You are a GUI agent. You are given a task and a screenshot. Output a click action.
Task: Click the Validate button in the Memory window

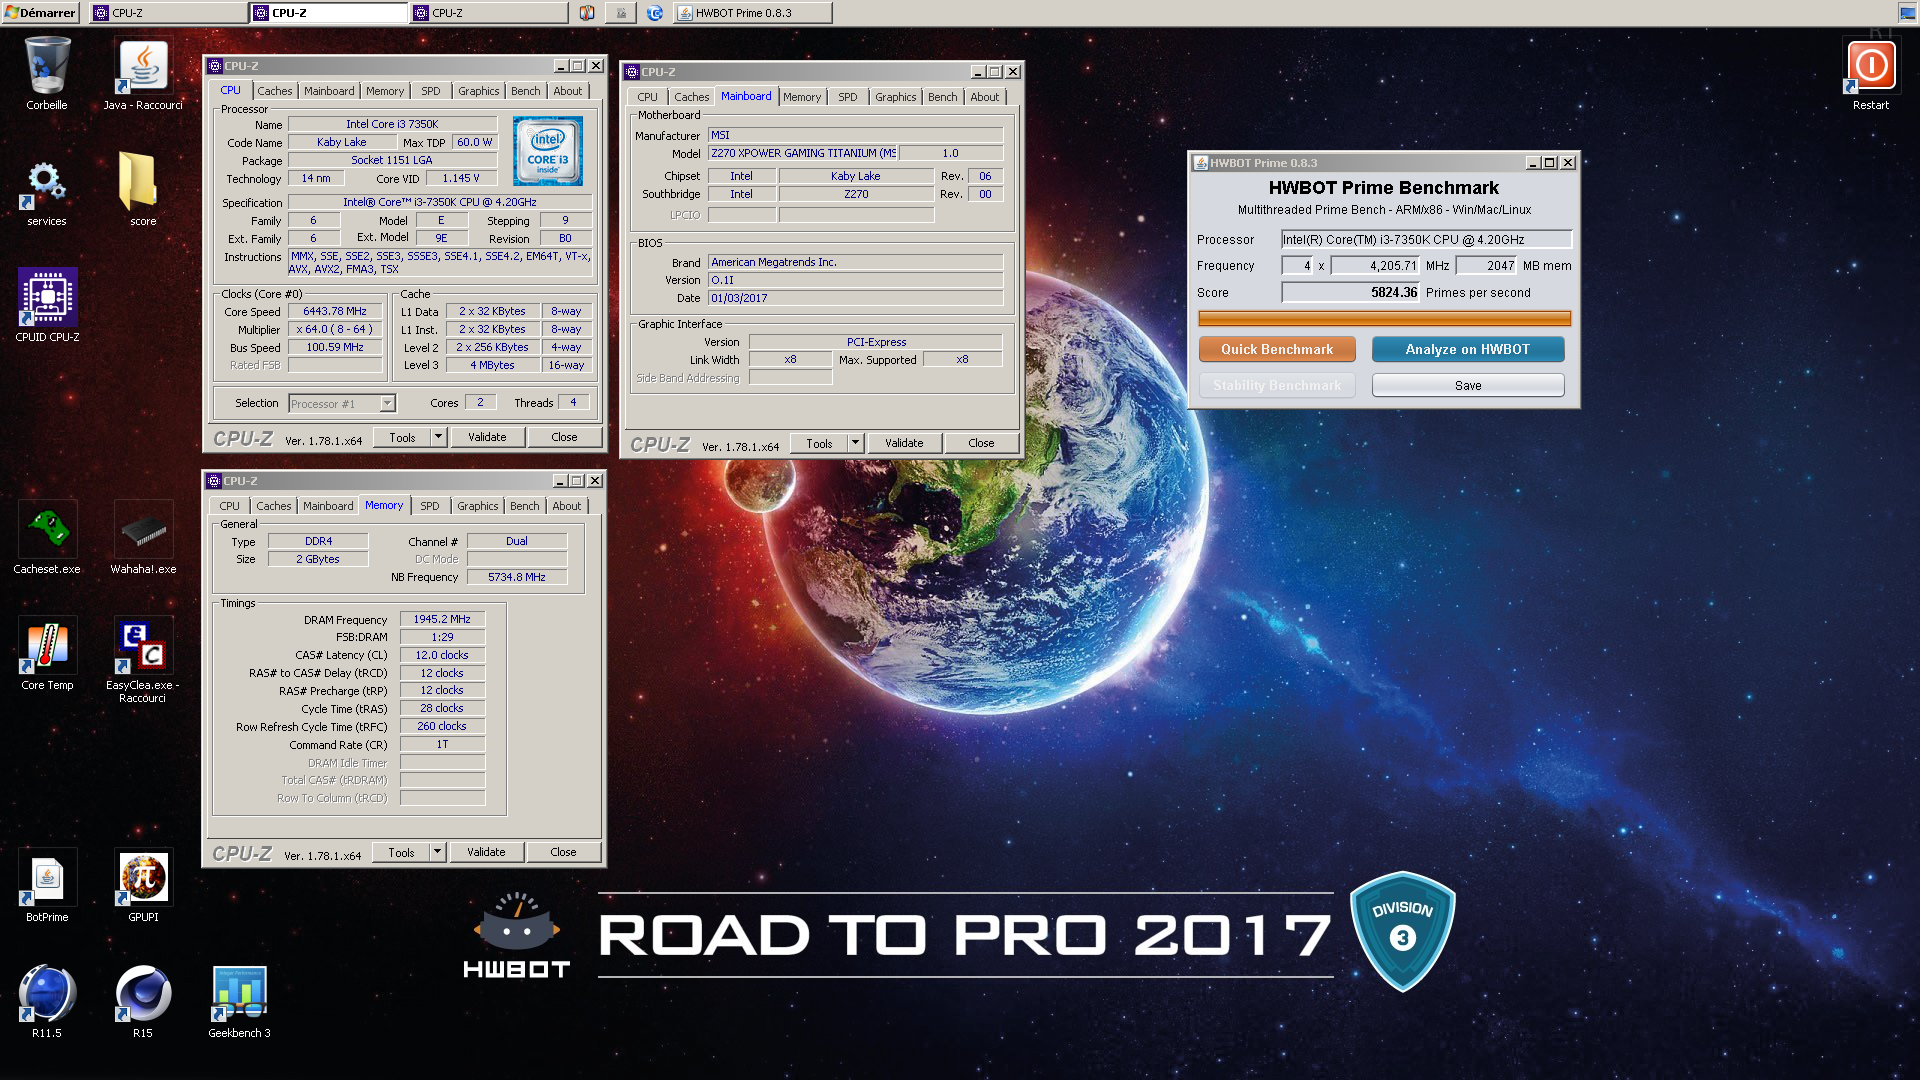tap(486, 852)
